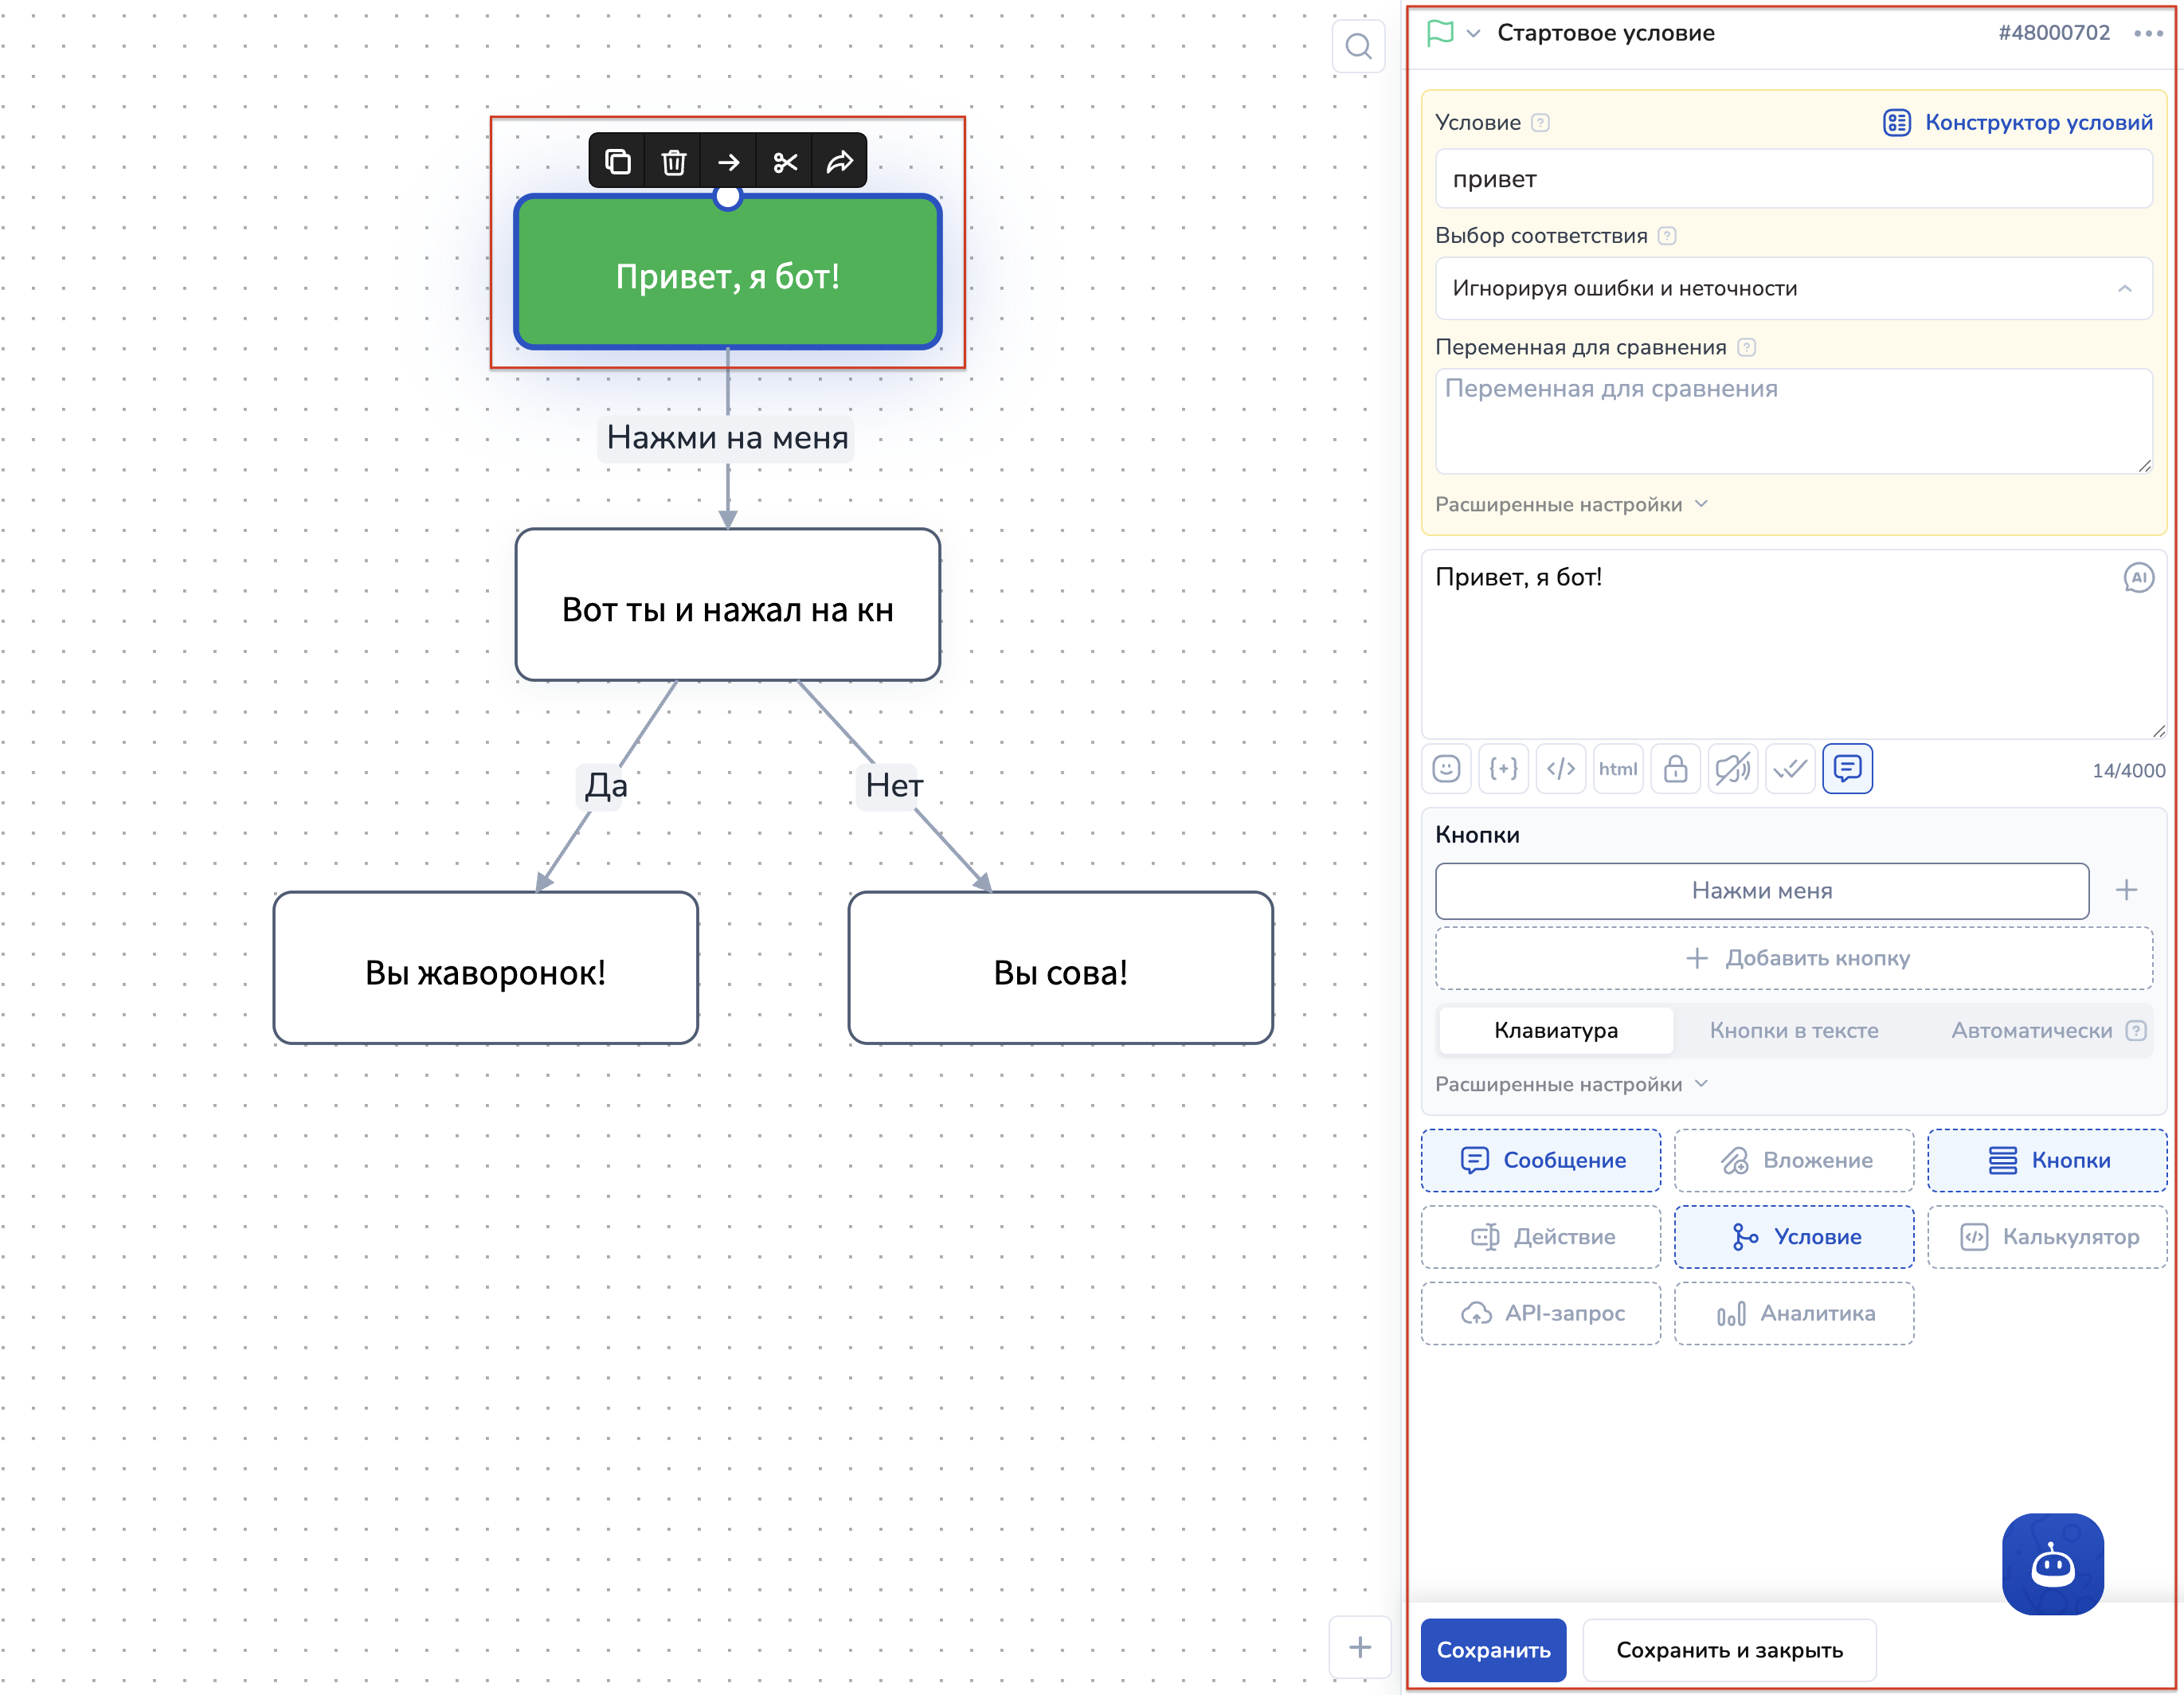Switch to 'Кнопки в тексте' tab
The width and height of the screenshot is (2184, 1695).
point(1794,1031)
